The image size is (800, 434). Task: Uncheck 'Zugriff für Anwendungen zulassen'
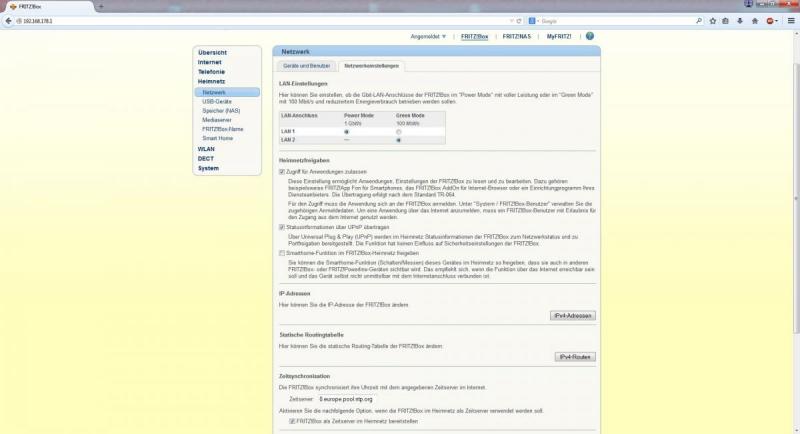click(283, 172)
